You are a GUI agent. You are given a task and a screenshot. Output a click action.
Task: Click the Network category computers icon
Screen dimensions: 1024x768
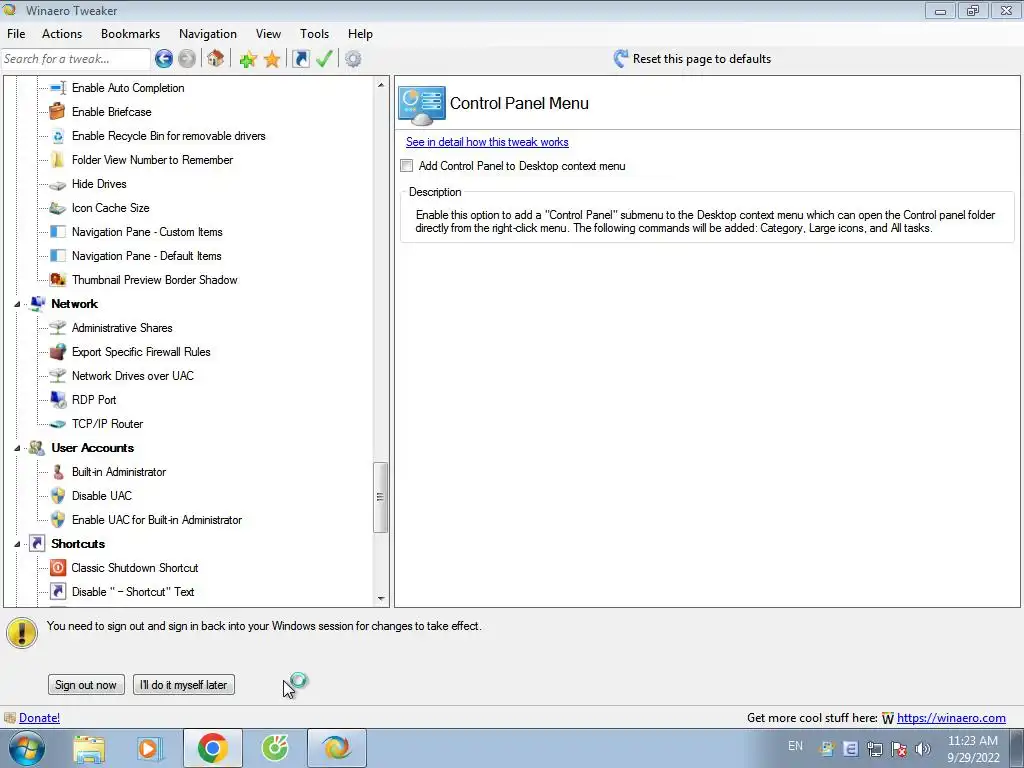click(x=37, y=304)
